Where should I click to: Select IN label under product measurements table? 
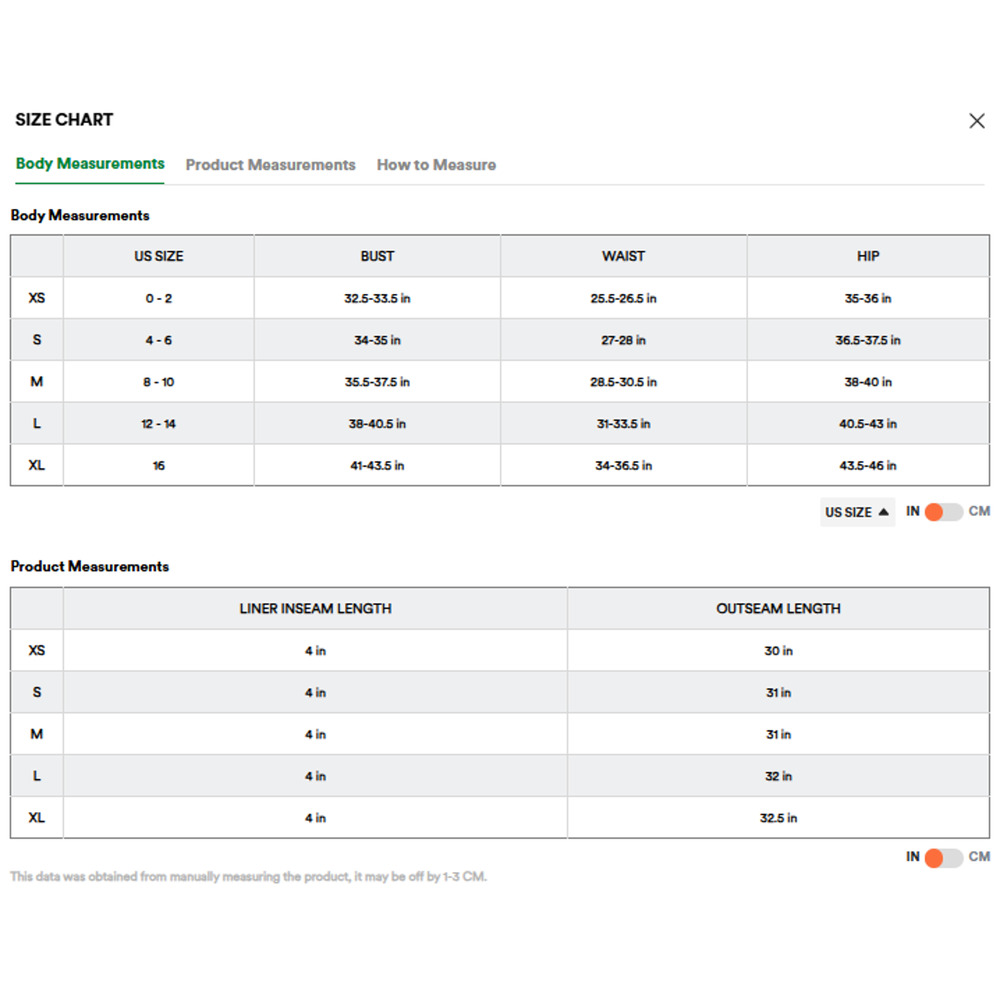[x=913, y=857]
